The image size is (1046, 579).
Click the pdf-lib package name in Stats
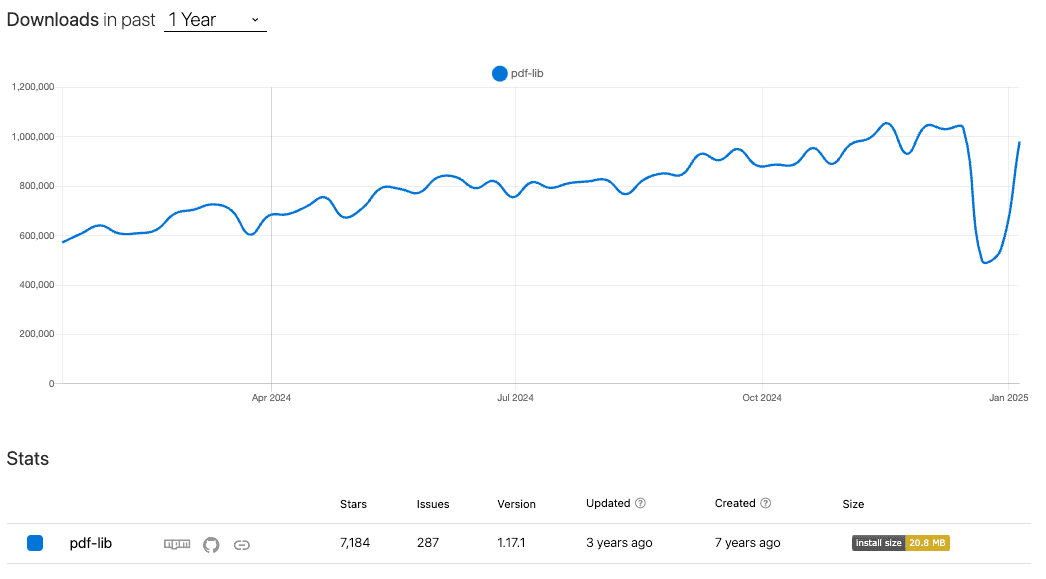coord(90,543)
